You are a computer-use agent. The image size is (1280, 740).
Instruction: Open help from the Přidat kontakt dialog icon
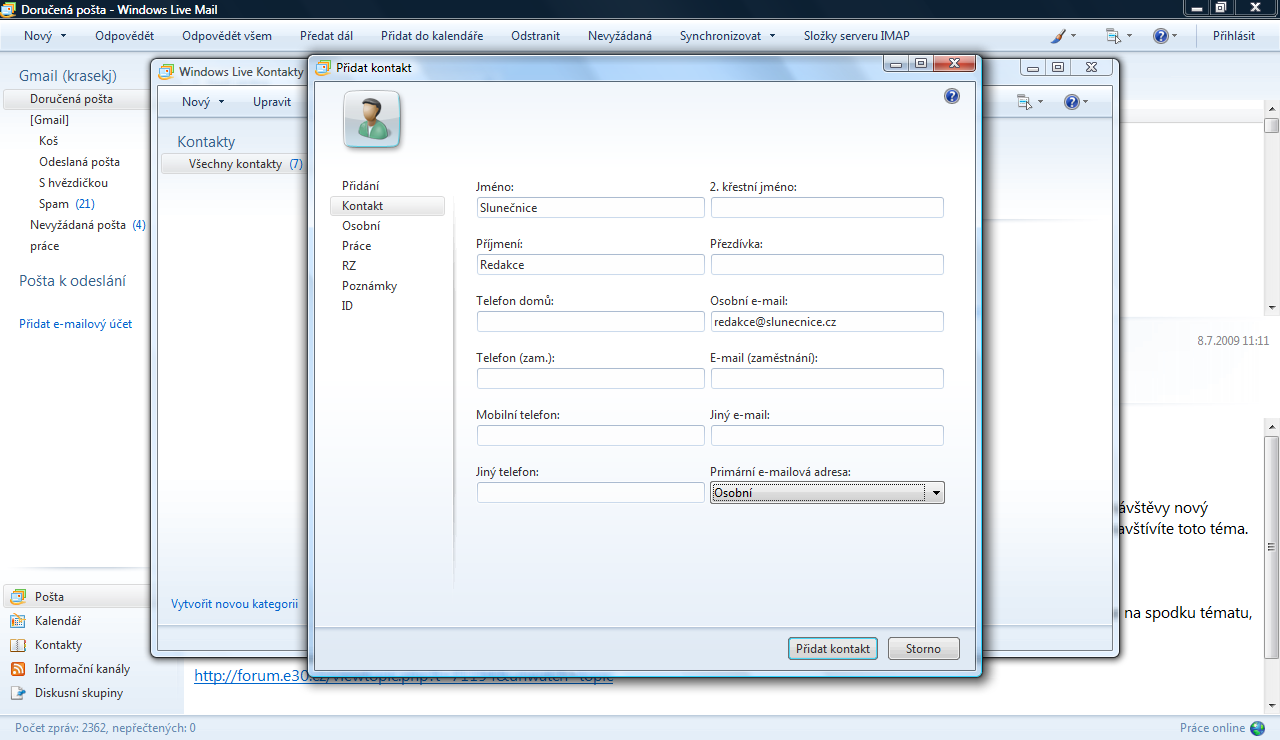tap(952, 96)
